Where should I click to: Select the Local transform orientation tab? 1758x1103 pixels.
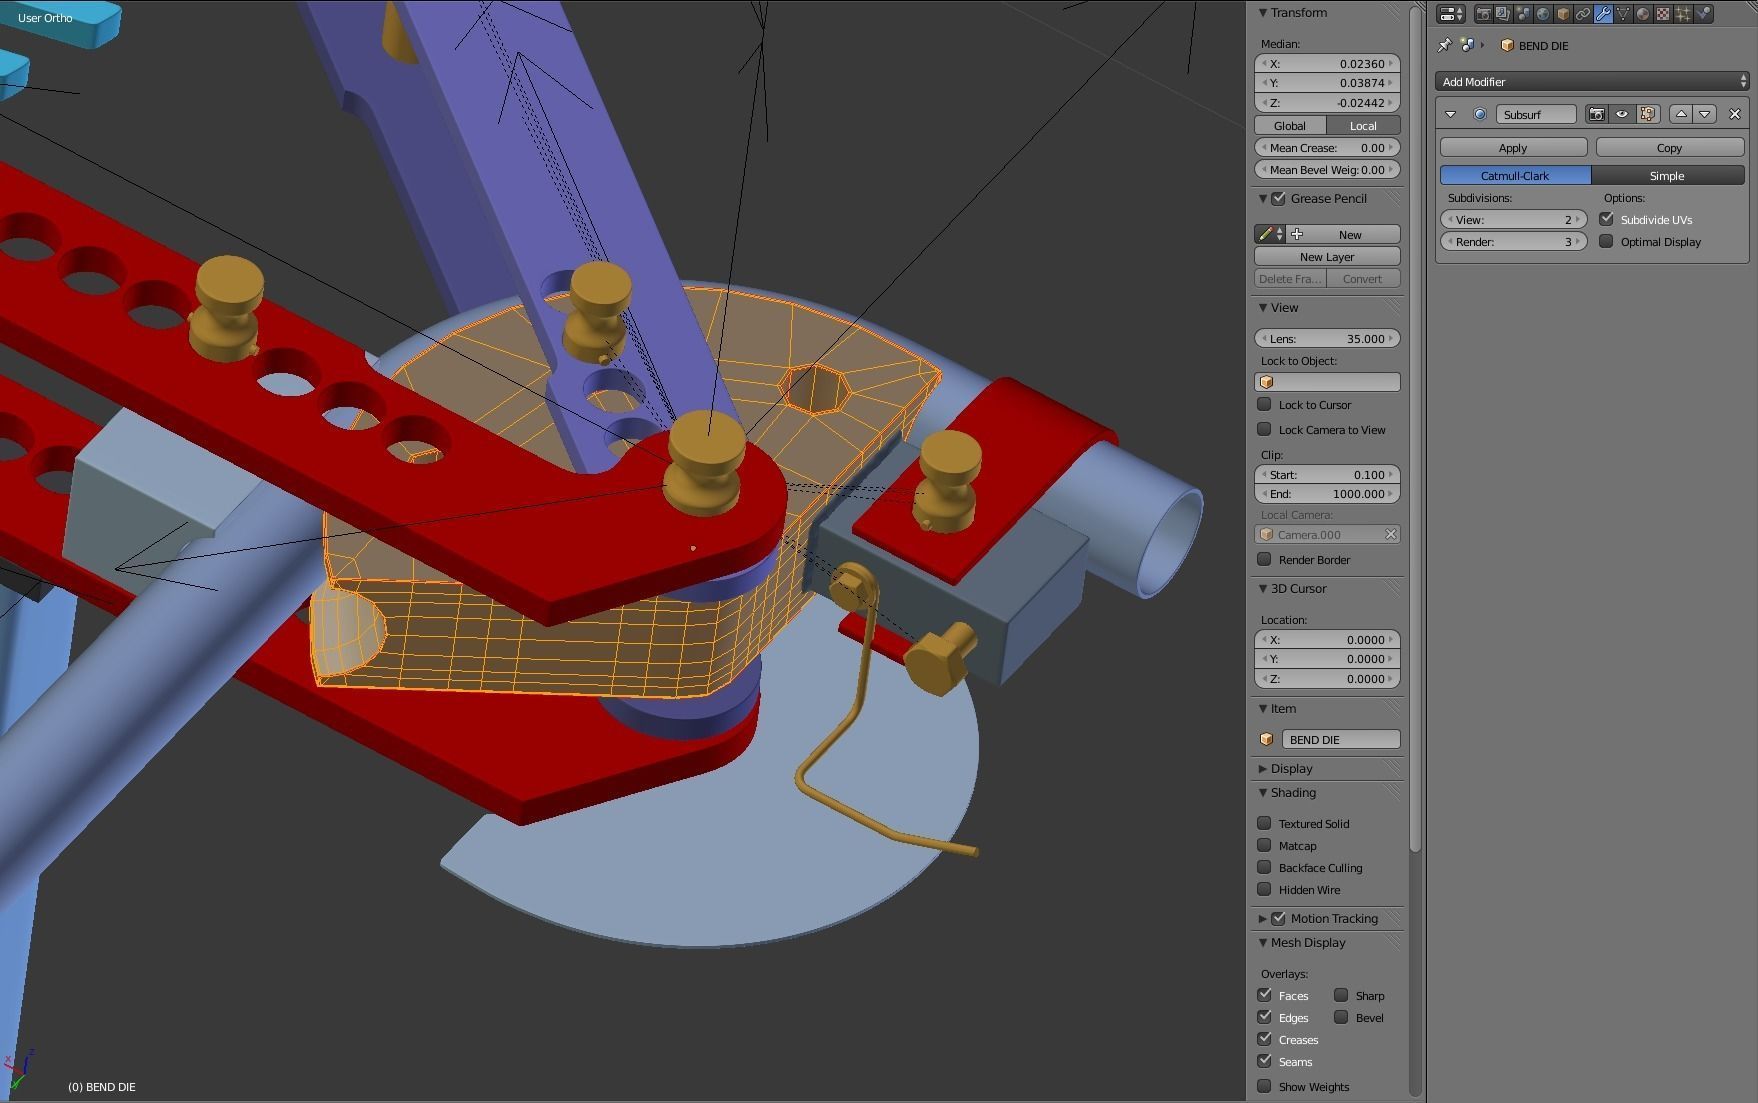pos(1363,125)
